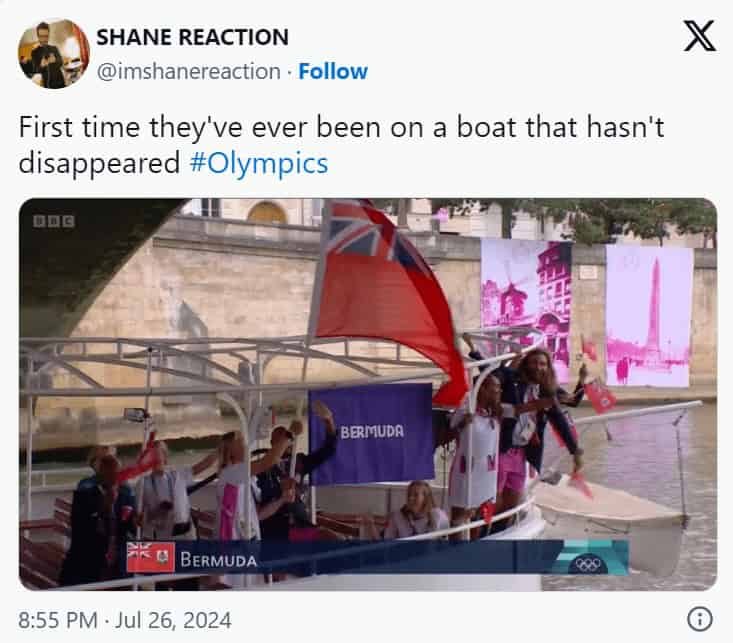Click the BBC watermark in the image

pos(54,221)
